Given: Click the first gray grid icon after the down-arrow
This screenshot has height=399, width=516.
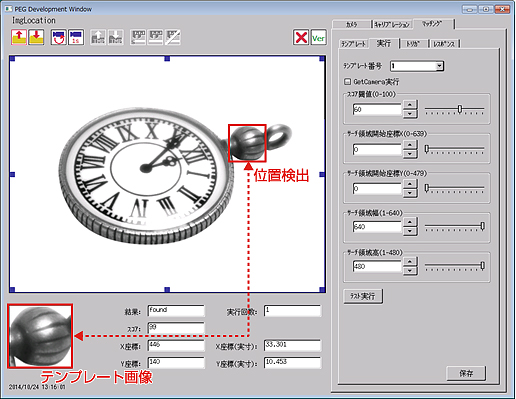Looking at the screenshot, I should click(138, 37).
